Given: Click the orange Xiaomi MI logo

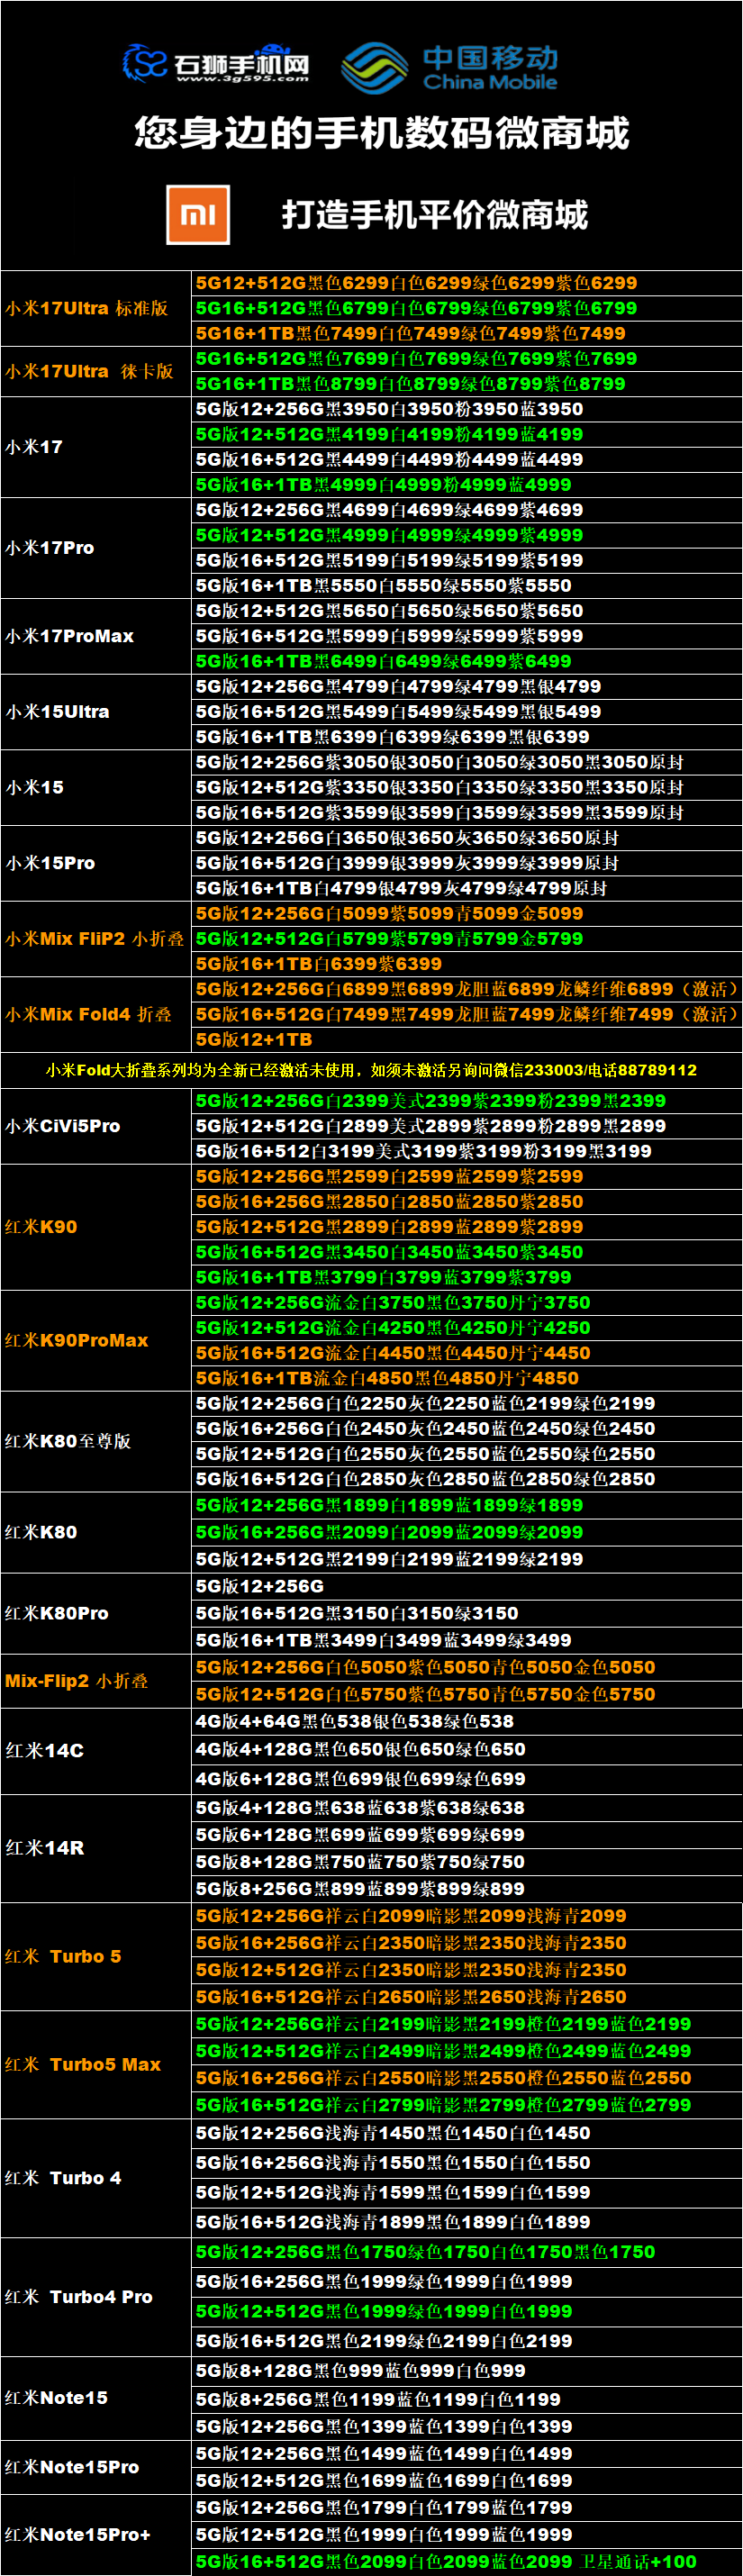Looking at the screenshot, I should pyautogui.click(x=198, y=215).
